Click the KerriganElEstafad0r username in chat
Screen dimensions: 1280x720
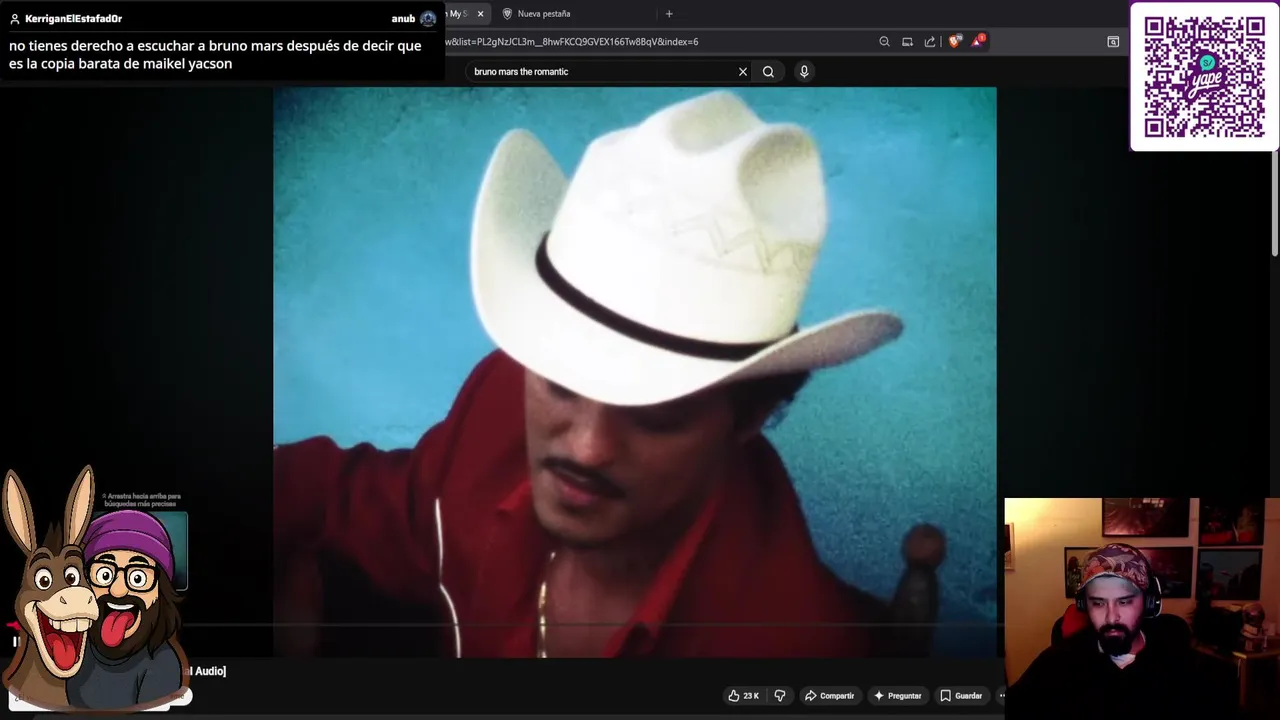click(73, 19)
